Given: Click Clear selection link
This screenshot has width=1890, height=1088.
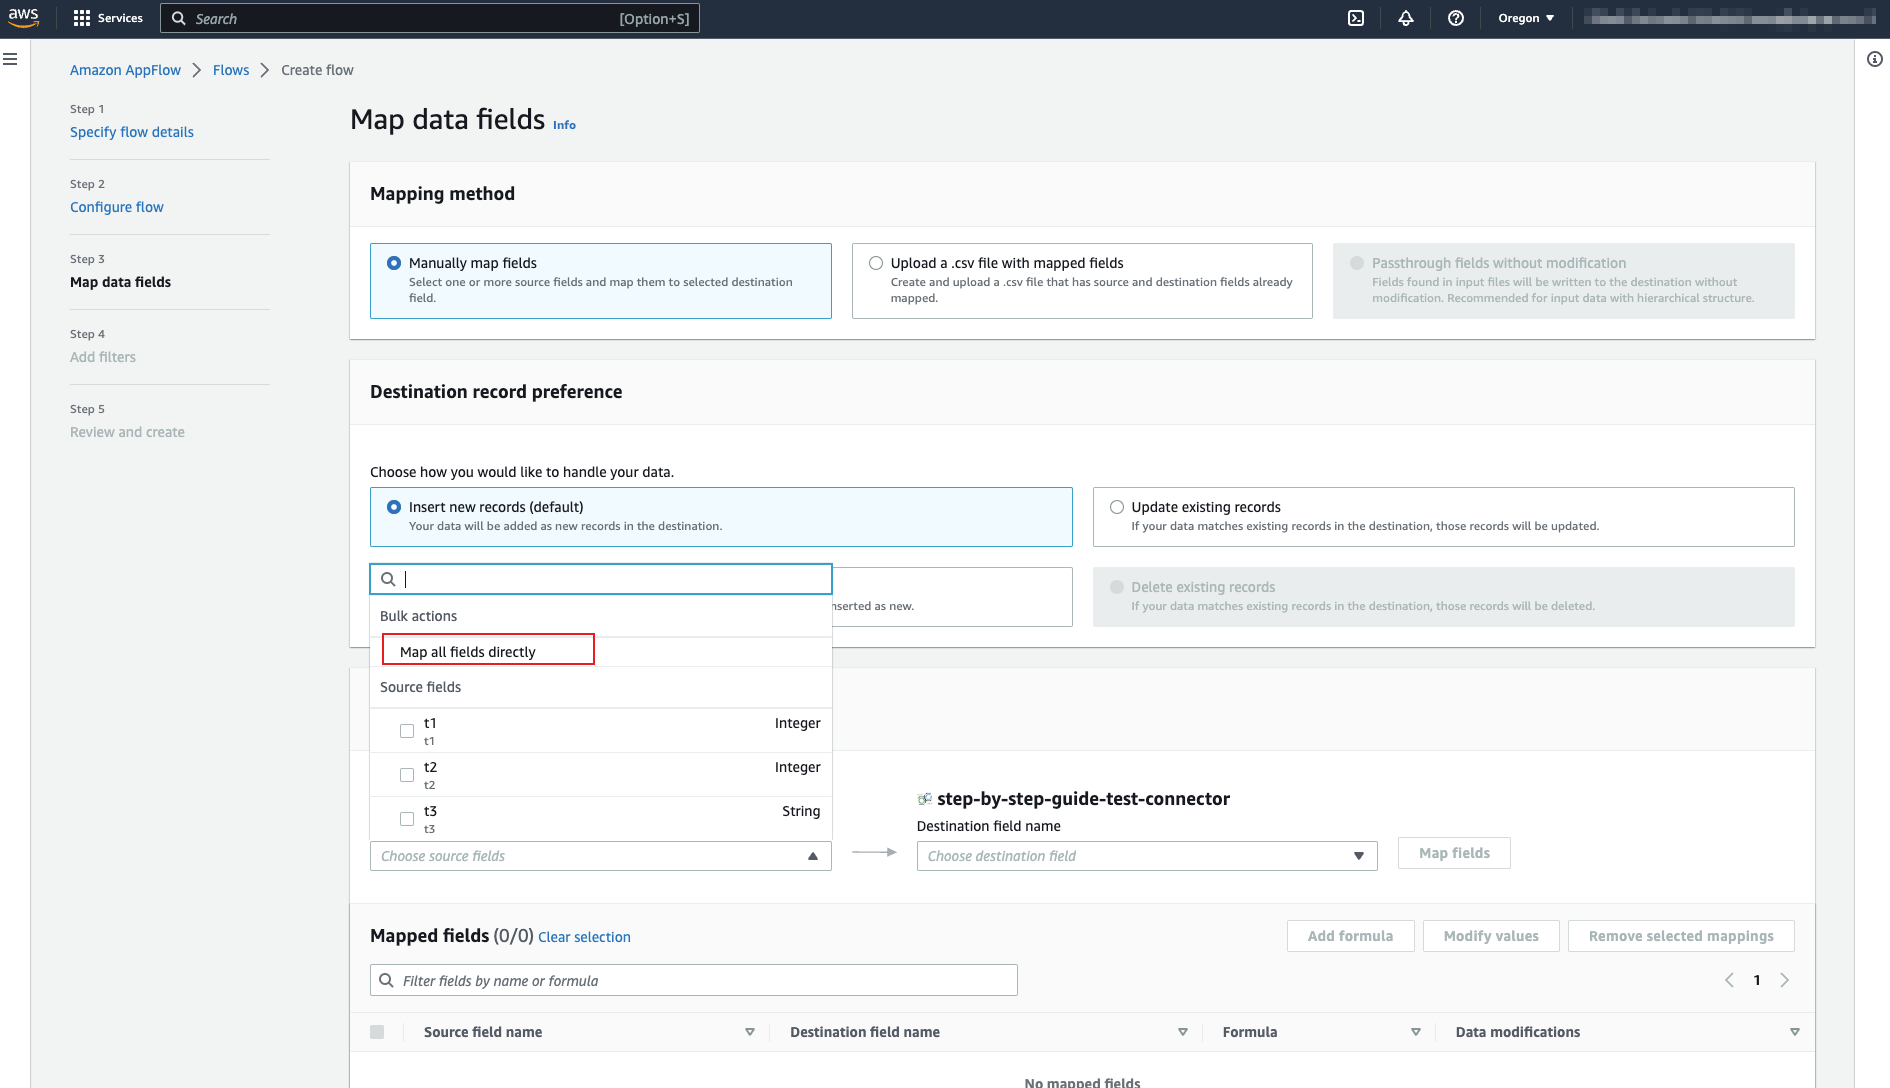Looking at the screenshot, I should click(x=584, y=937).
